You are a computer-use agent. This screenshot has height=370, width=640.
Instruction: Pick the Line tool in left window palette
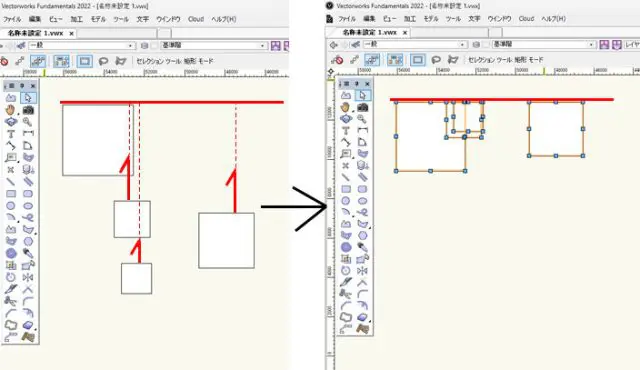click(x=11, y=182)
